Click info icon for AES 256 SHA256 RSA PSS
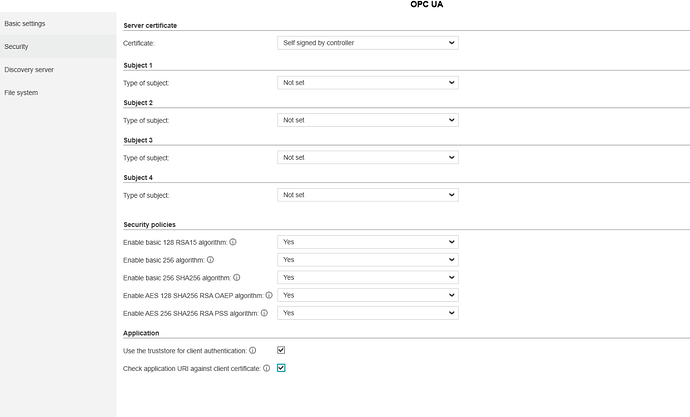This screenshot has height=417, width=690. click(264, 313)
